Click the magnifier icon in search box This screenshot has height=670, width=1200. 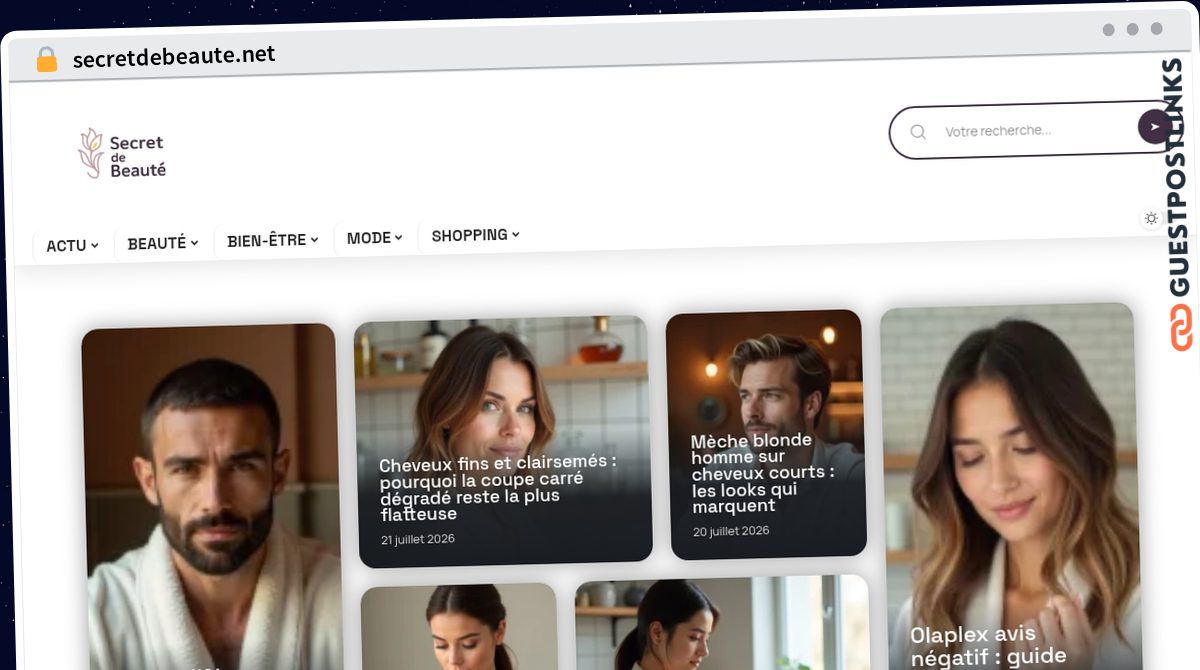[x=918, y=132]
